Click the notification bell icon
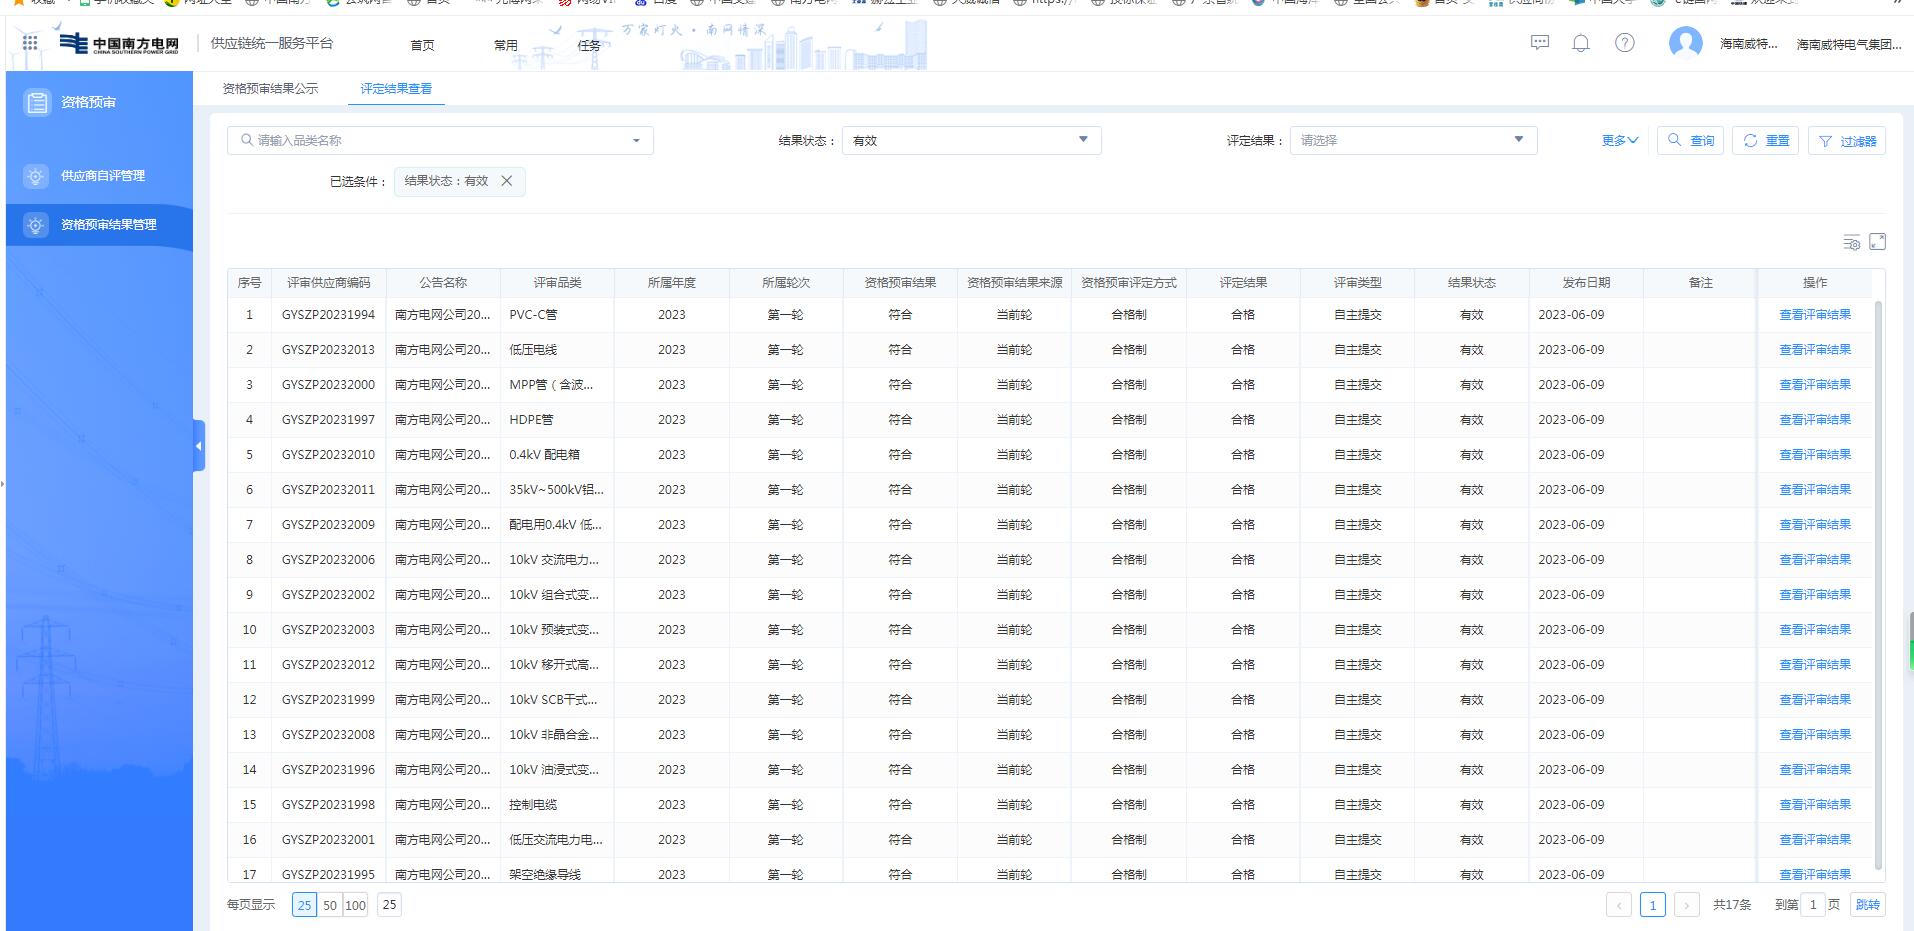Image resolution: width=1914 pixels, height=931 pixels. (1581, 43)
